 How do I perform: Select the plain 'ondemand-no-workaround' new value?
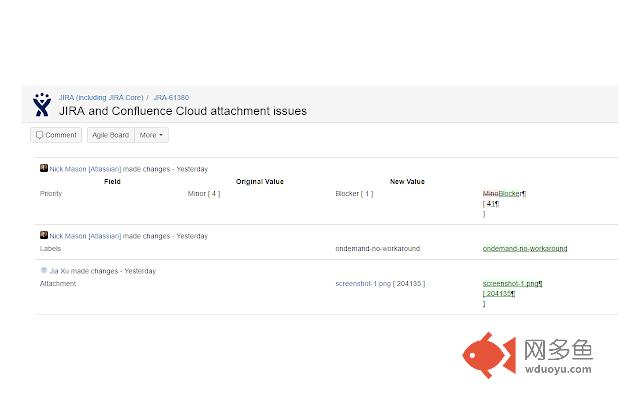(378, 249)
